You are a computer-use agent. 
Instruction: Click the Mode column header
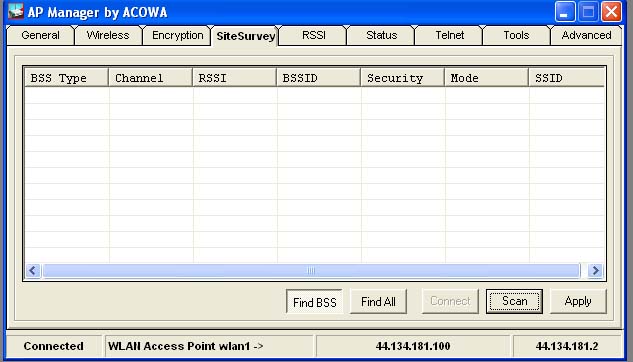tap(486, 77)
